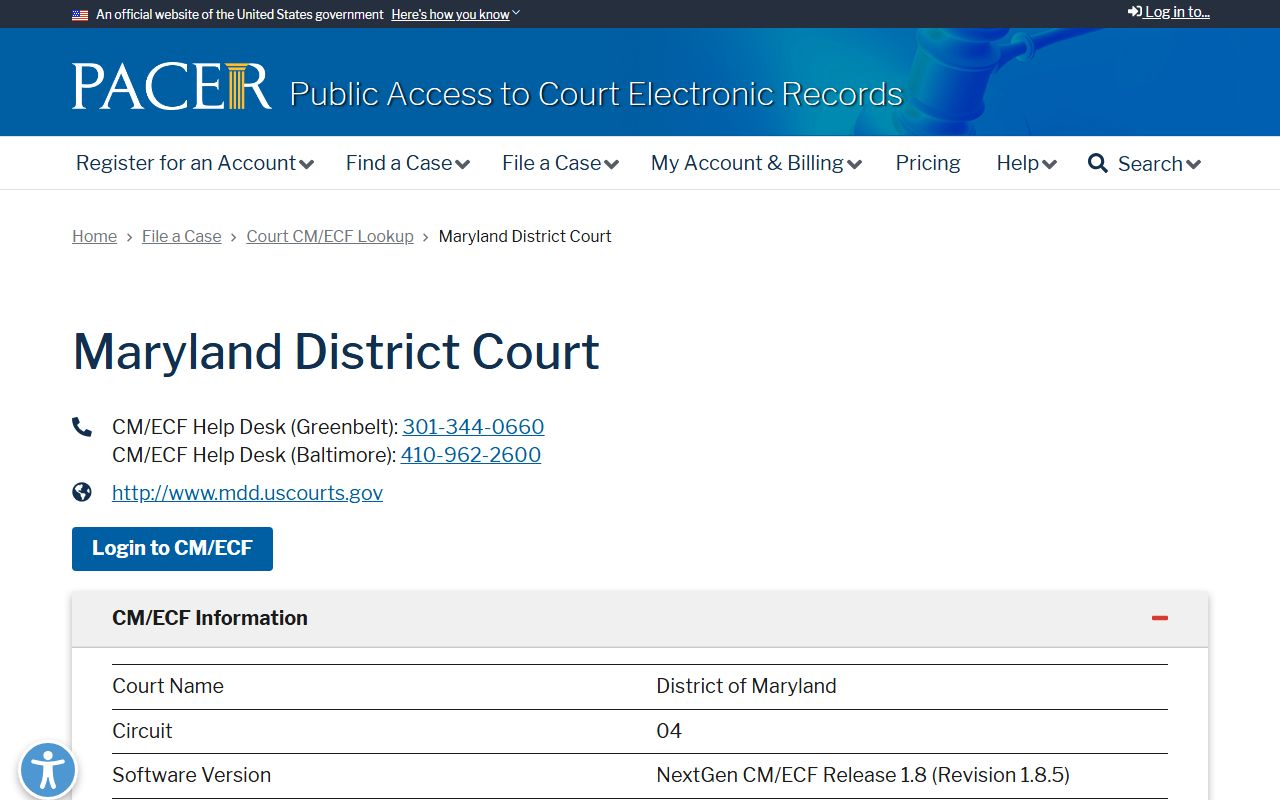Open the Search dropdown
Viewport: 1280px width, 800px height.
(1159, 163)
